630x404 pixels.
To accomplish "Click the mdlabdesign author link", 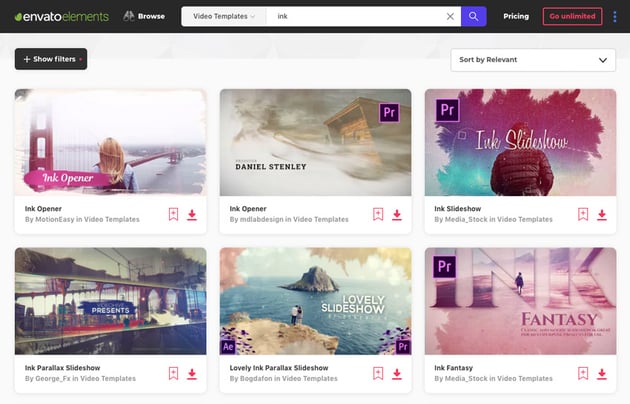I will point(262,219).
